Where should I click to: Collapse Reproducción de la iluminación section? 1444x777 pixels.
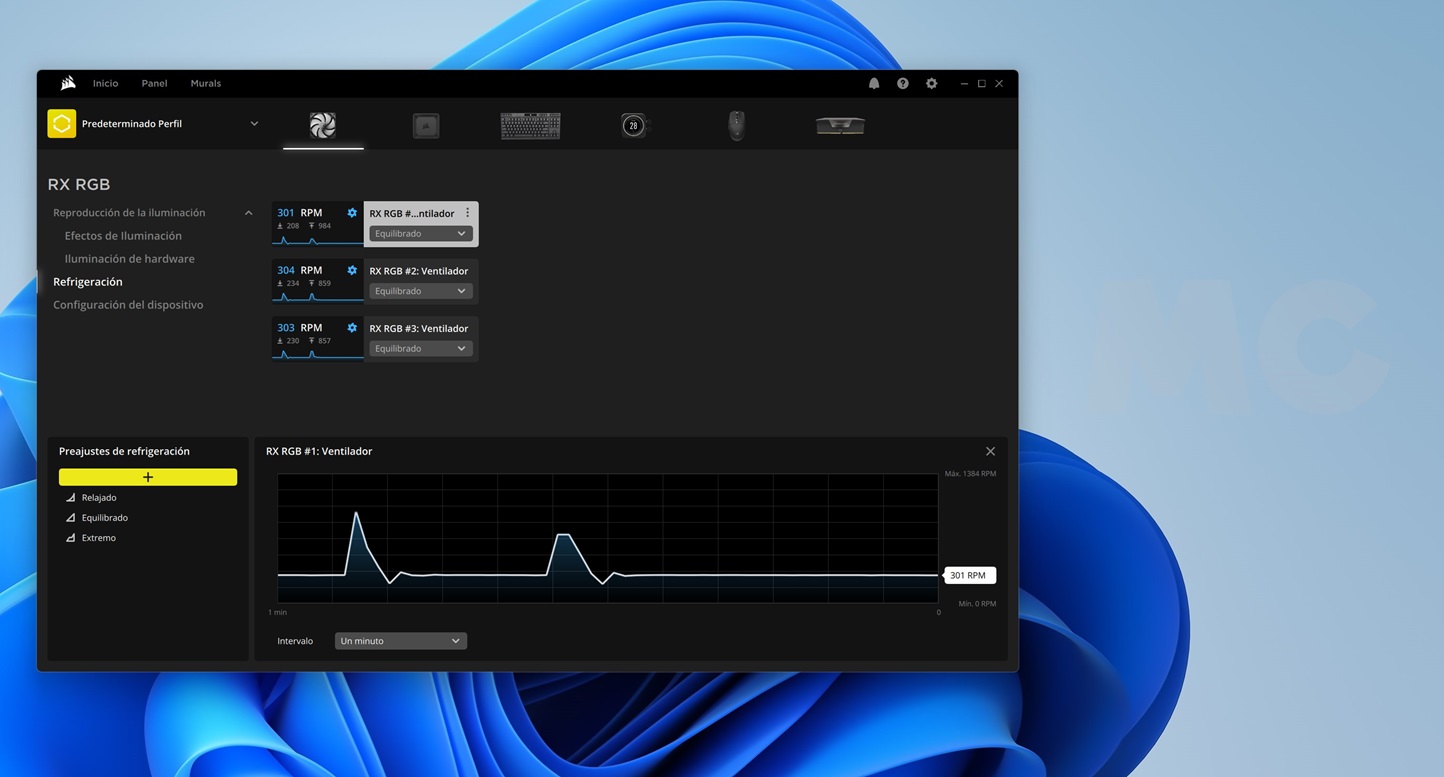[x=249, y=213]
